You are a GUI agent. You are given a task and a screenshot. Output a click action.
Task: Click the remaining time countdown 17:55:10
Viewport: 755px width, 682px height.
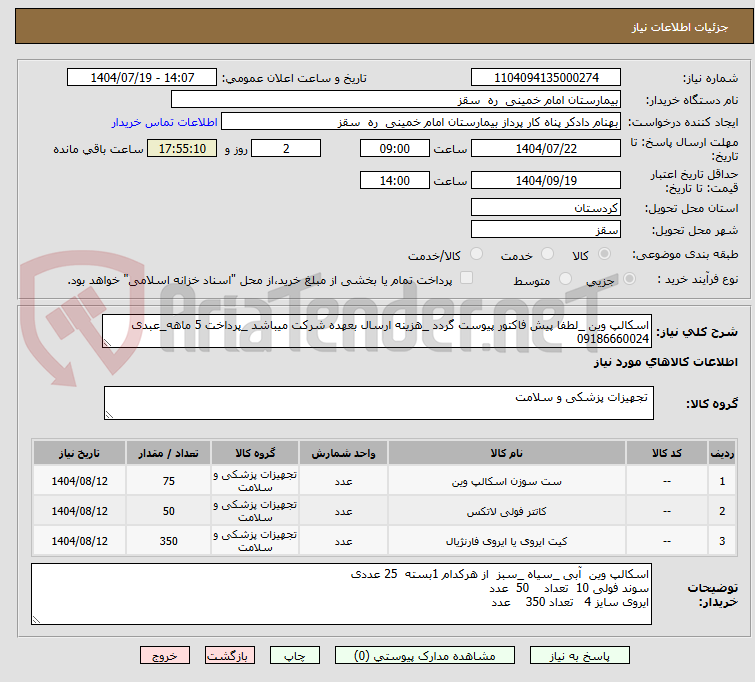[x=182, y=148]
